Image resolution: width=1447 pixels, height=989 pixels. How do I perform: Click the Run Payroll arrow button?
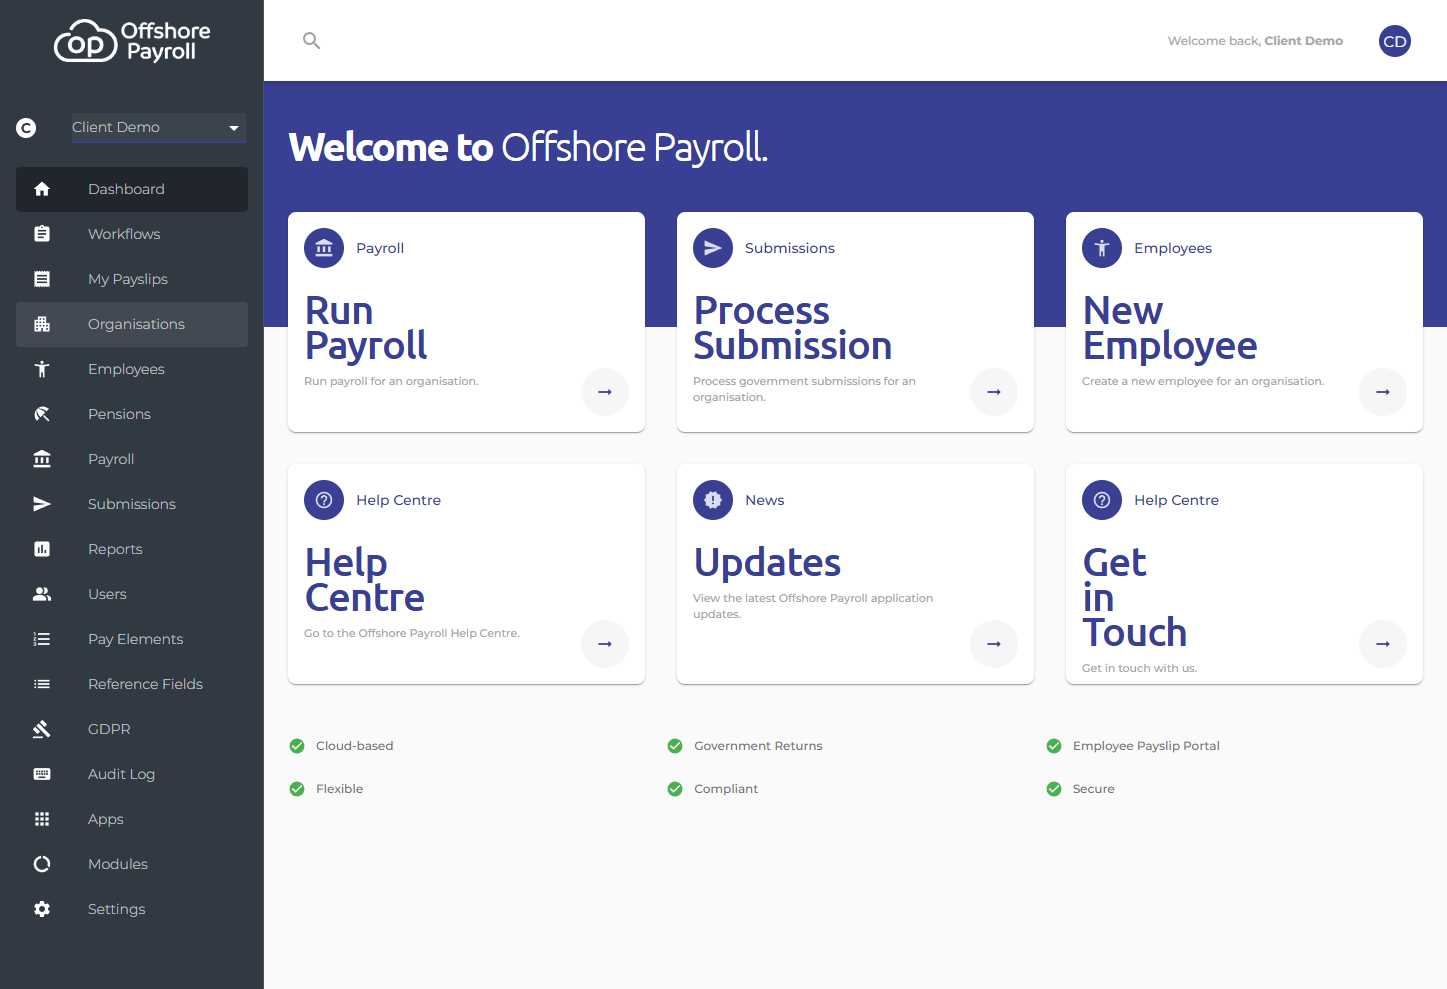point(605,392)
